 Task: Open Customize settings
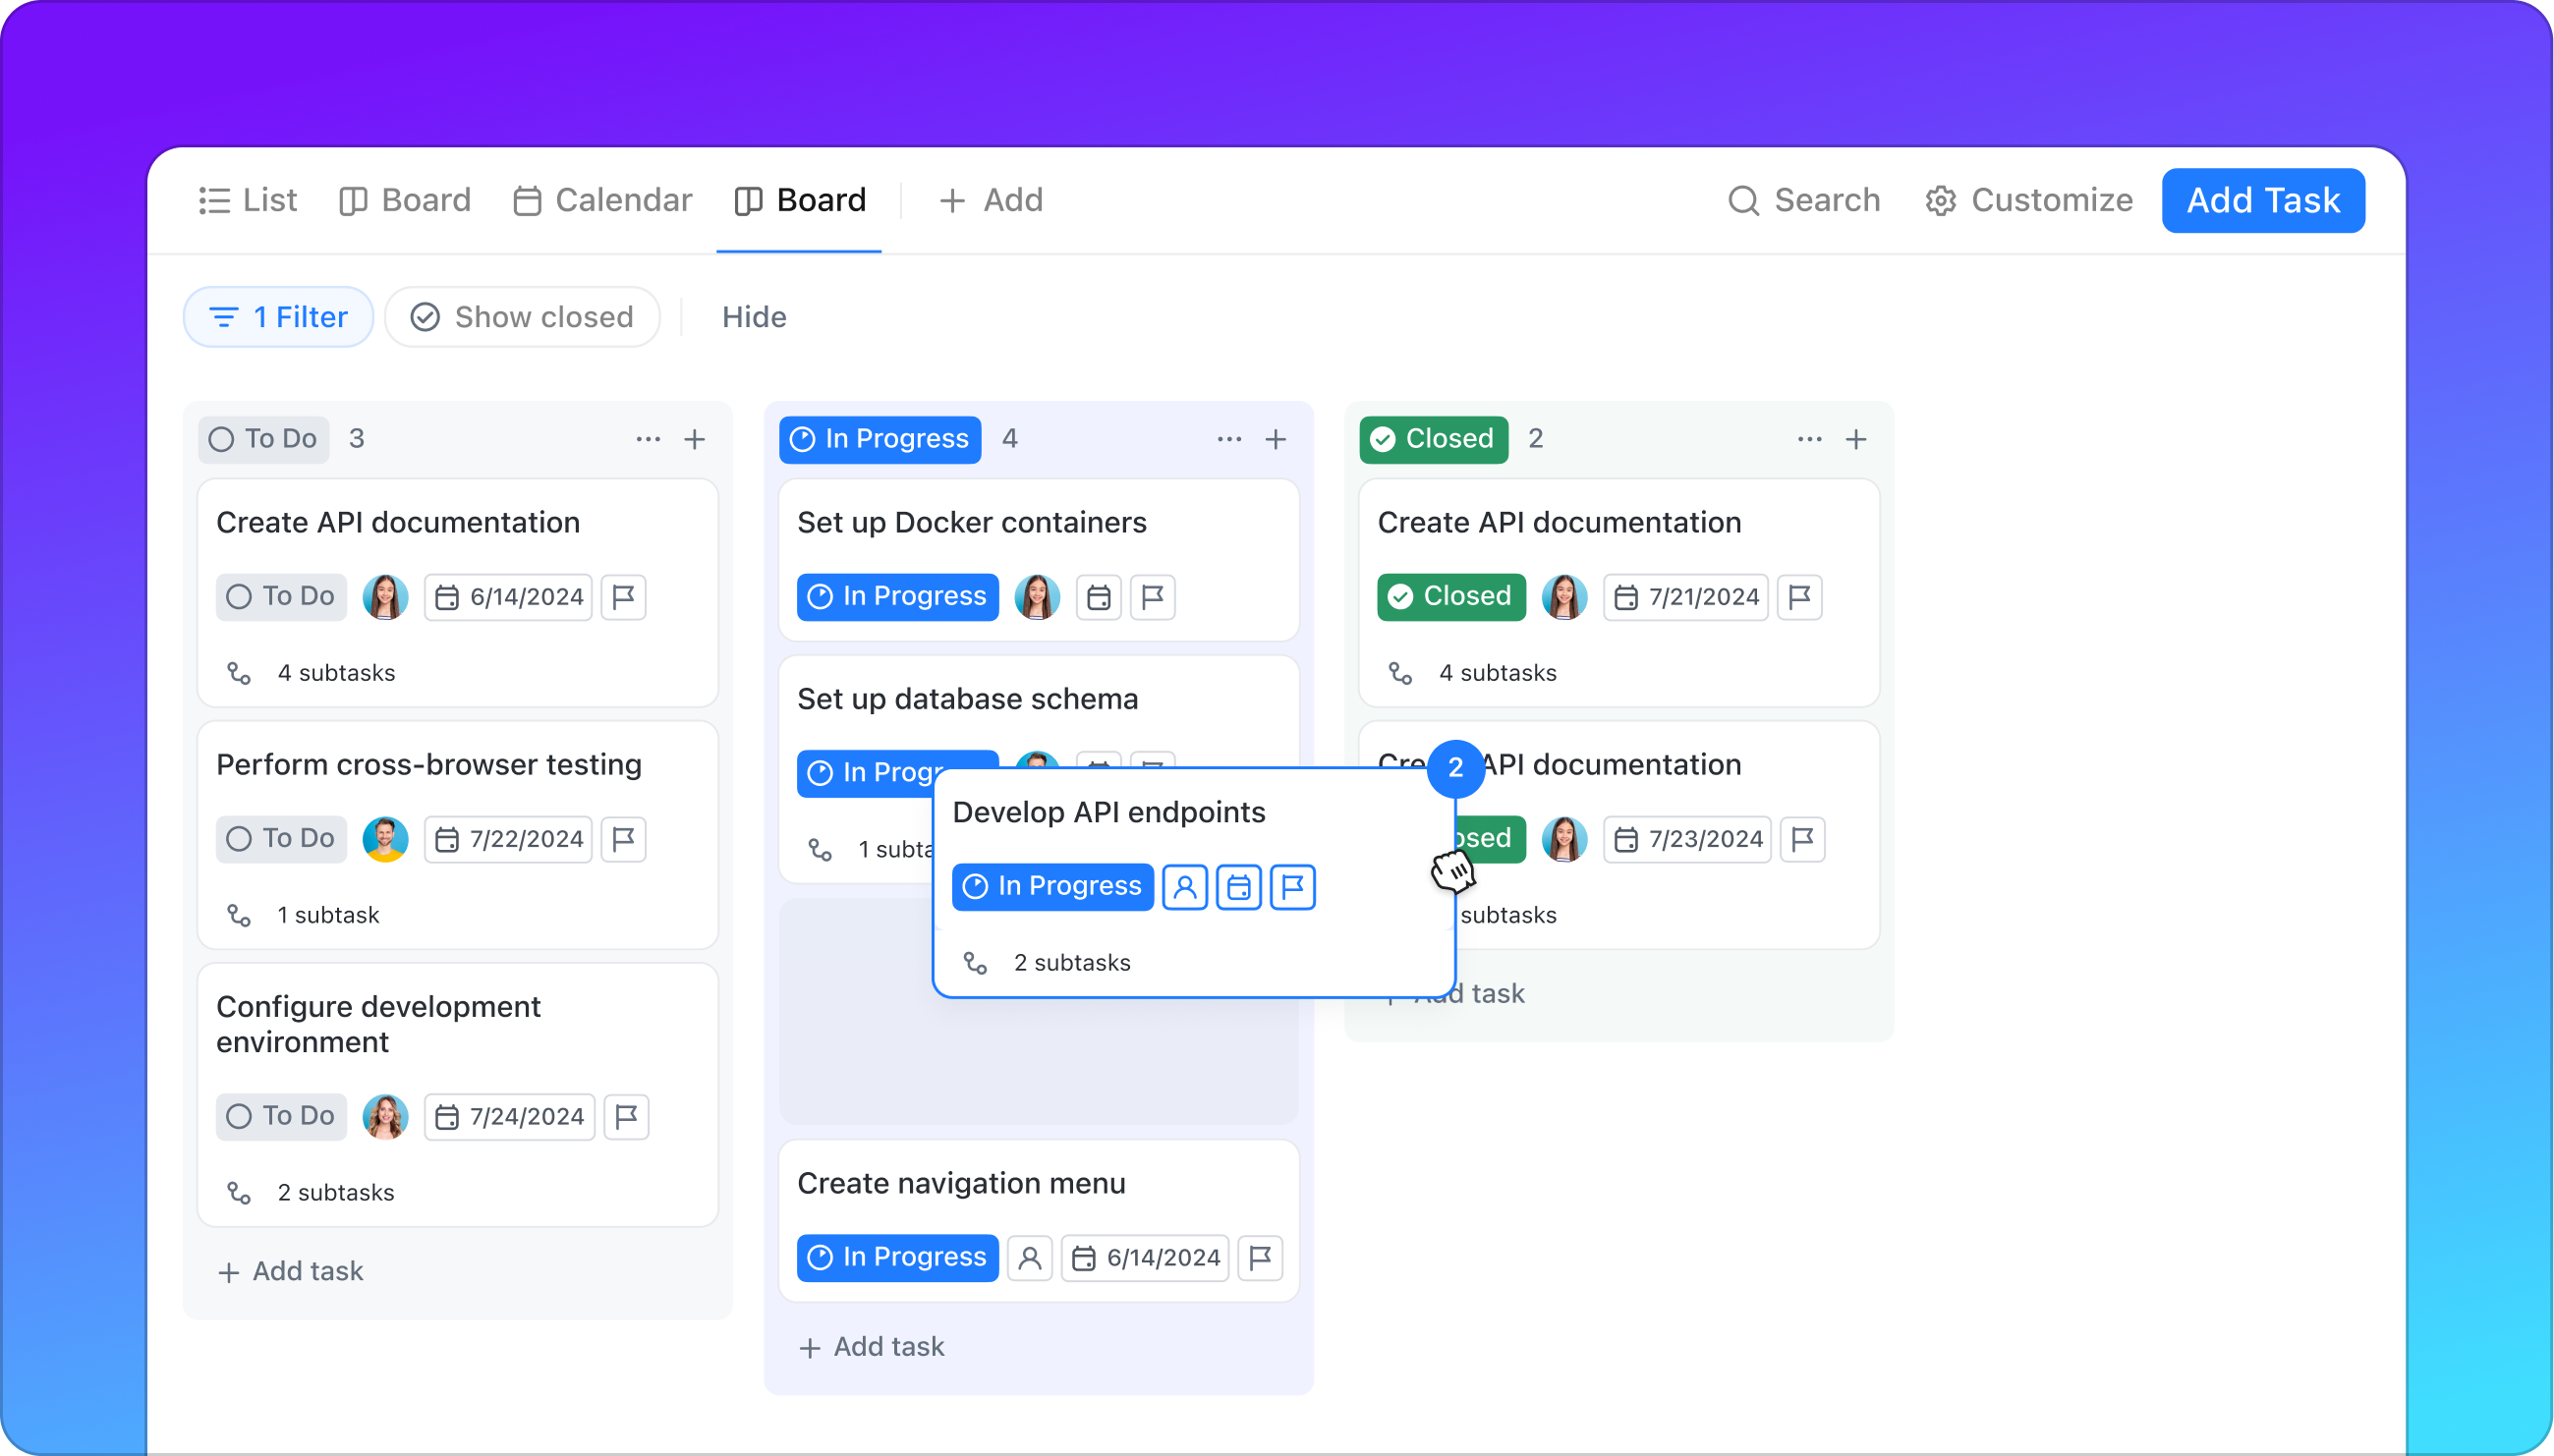(2028, 200)
